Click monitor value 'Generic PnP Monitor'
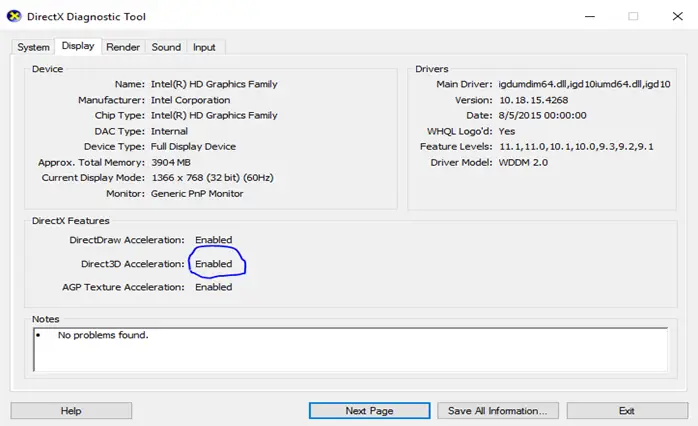Viewport: 698px width, 426px height. pyautogui.click(x=197, y=194)
